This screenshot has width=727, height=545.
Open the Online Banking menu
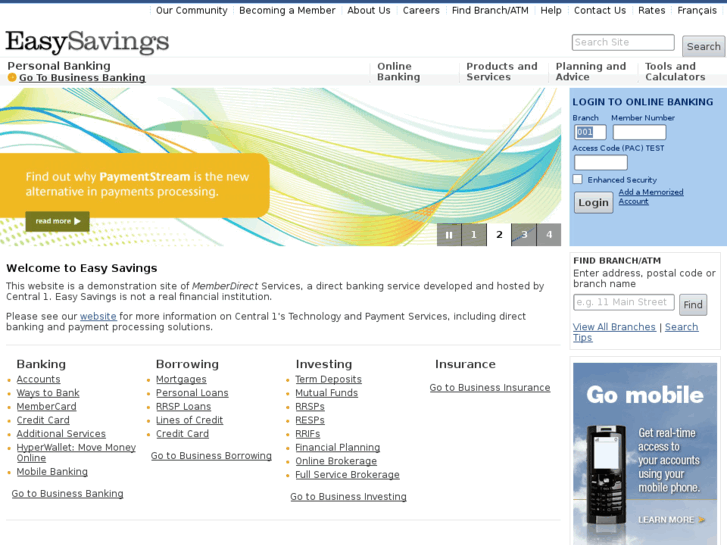pyautogui.click(x=399, y=72)
